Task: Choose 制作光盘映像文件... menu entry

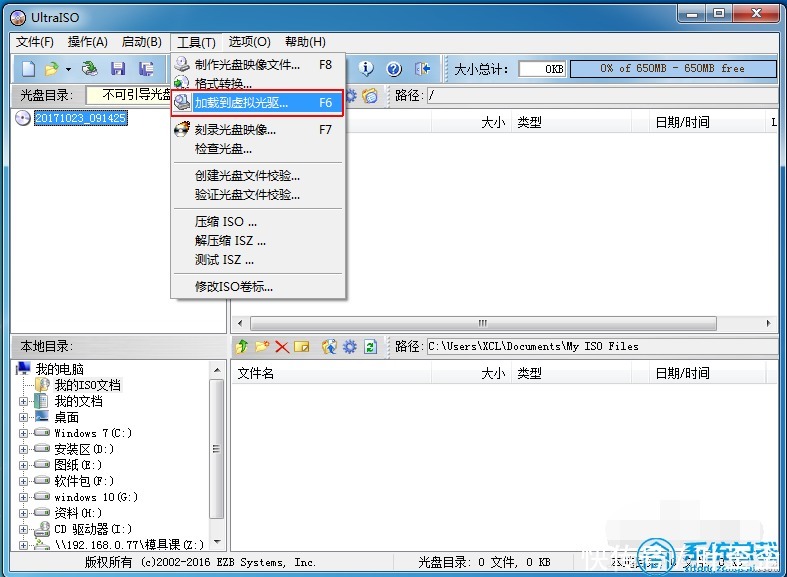Action: (257, 65)
